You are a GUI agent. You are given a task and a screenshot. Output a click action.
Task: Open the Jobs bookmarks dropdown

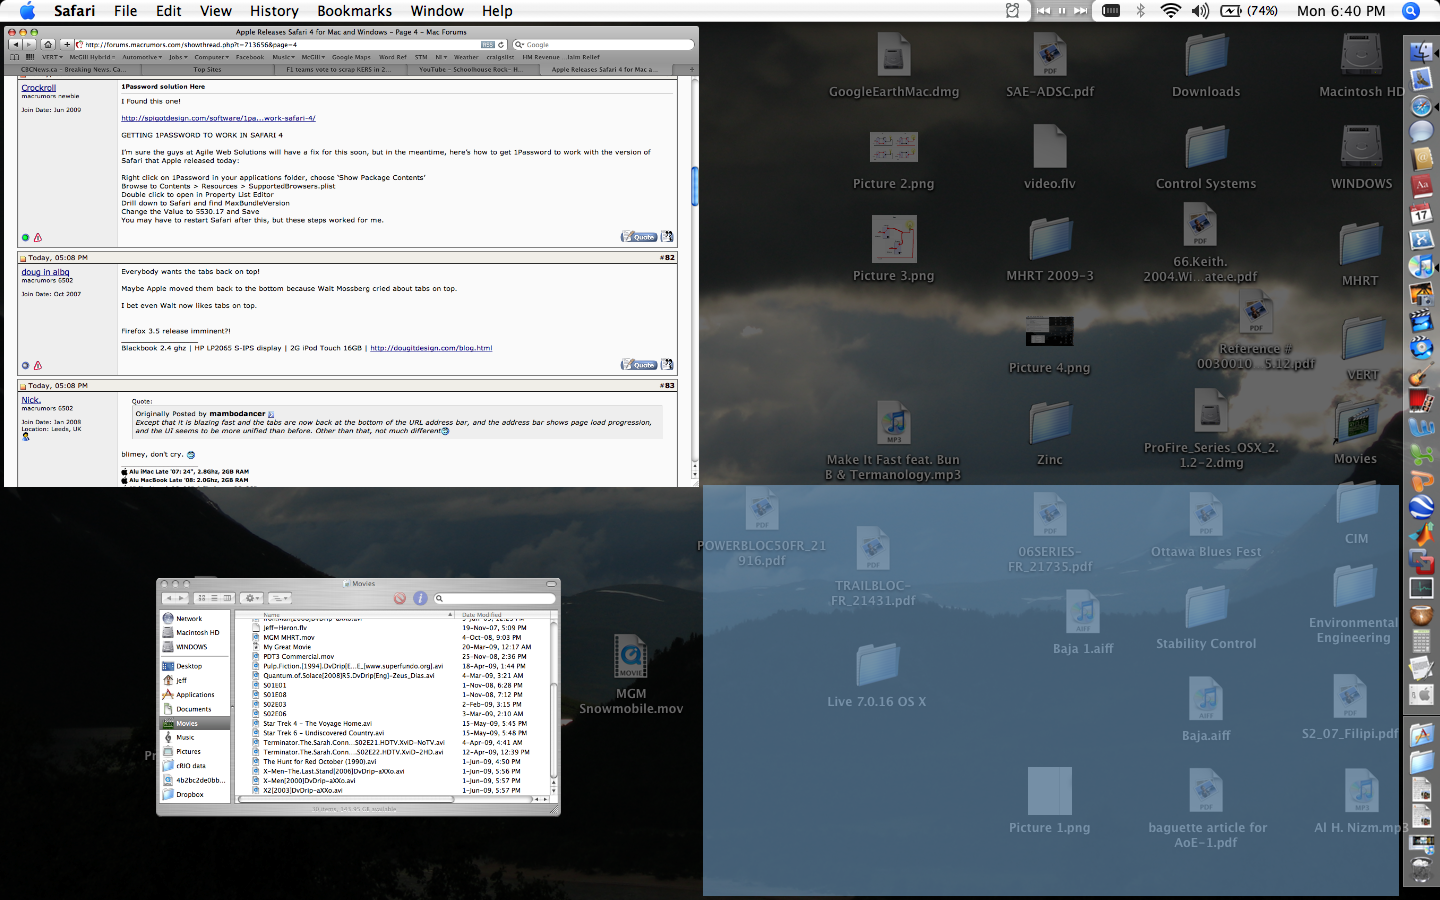tap(178, 57)
